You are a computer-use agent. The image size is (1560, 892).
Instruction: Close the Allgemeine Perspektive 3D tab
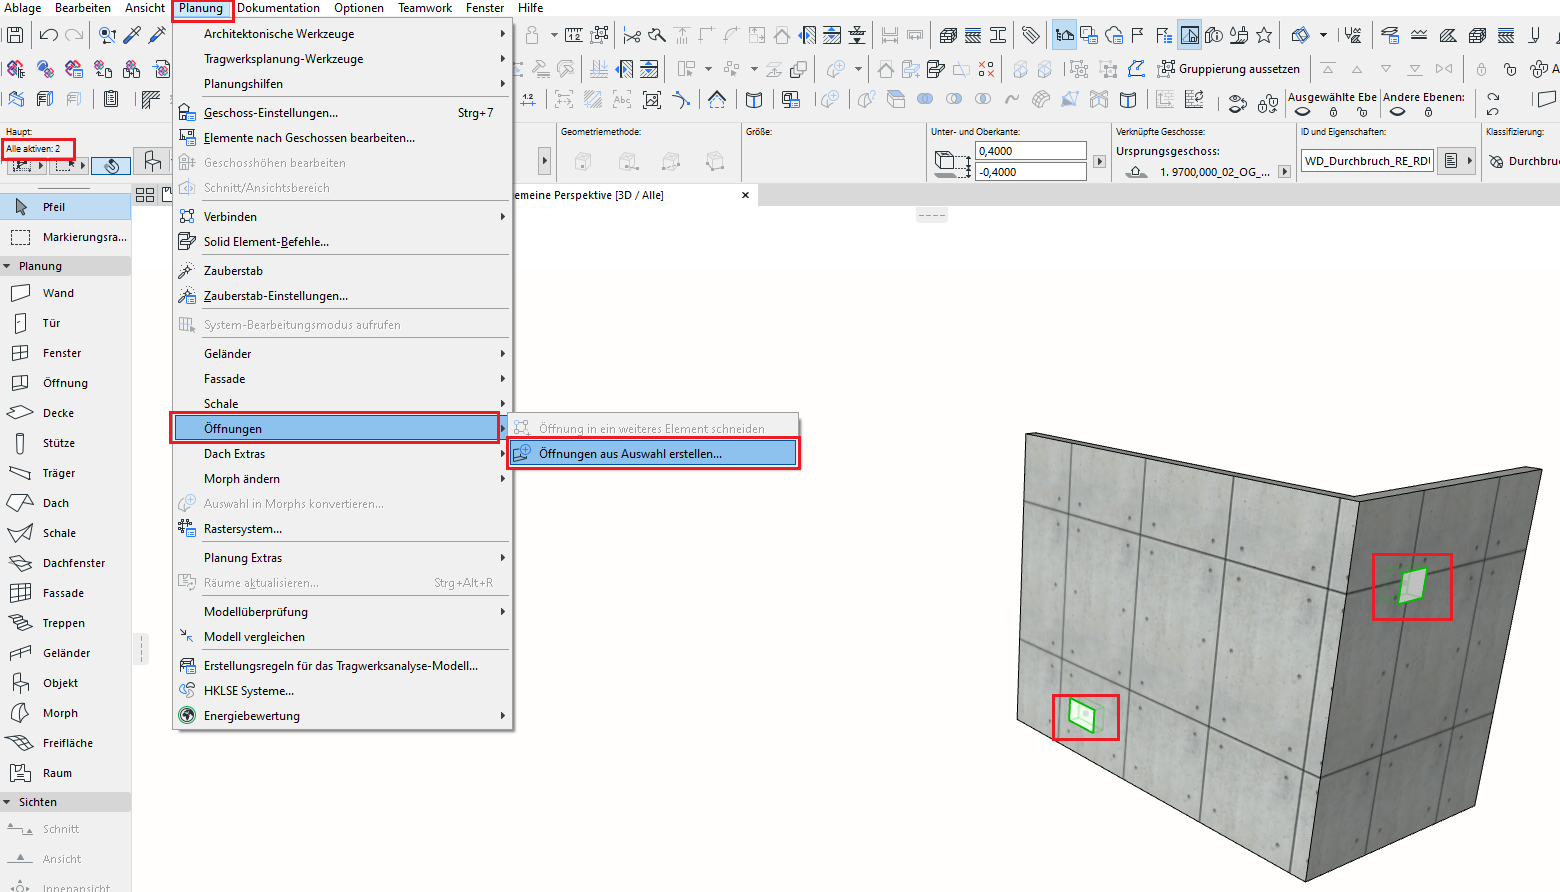click(745, 195)
